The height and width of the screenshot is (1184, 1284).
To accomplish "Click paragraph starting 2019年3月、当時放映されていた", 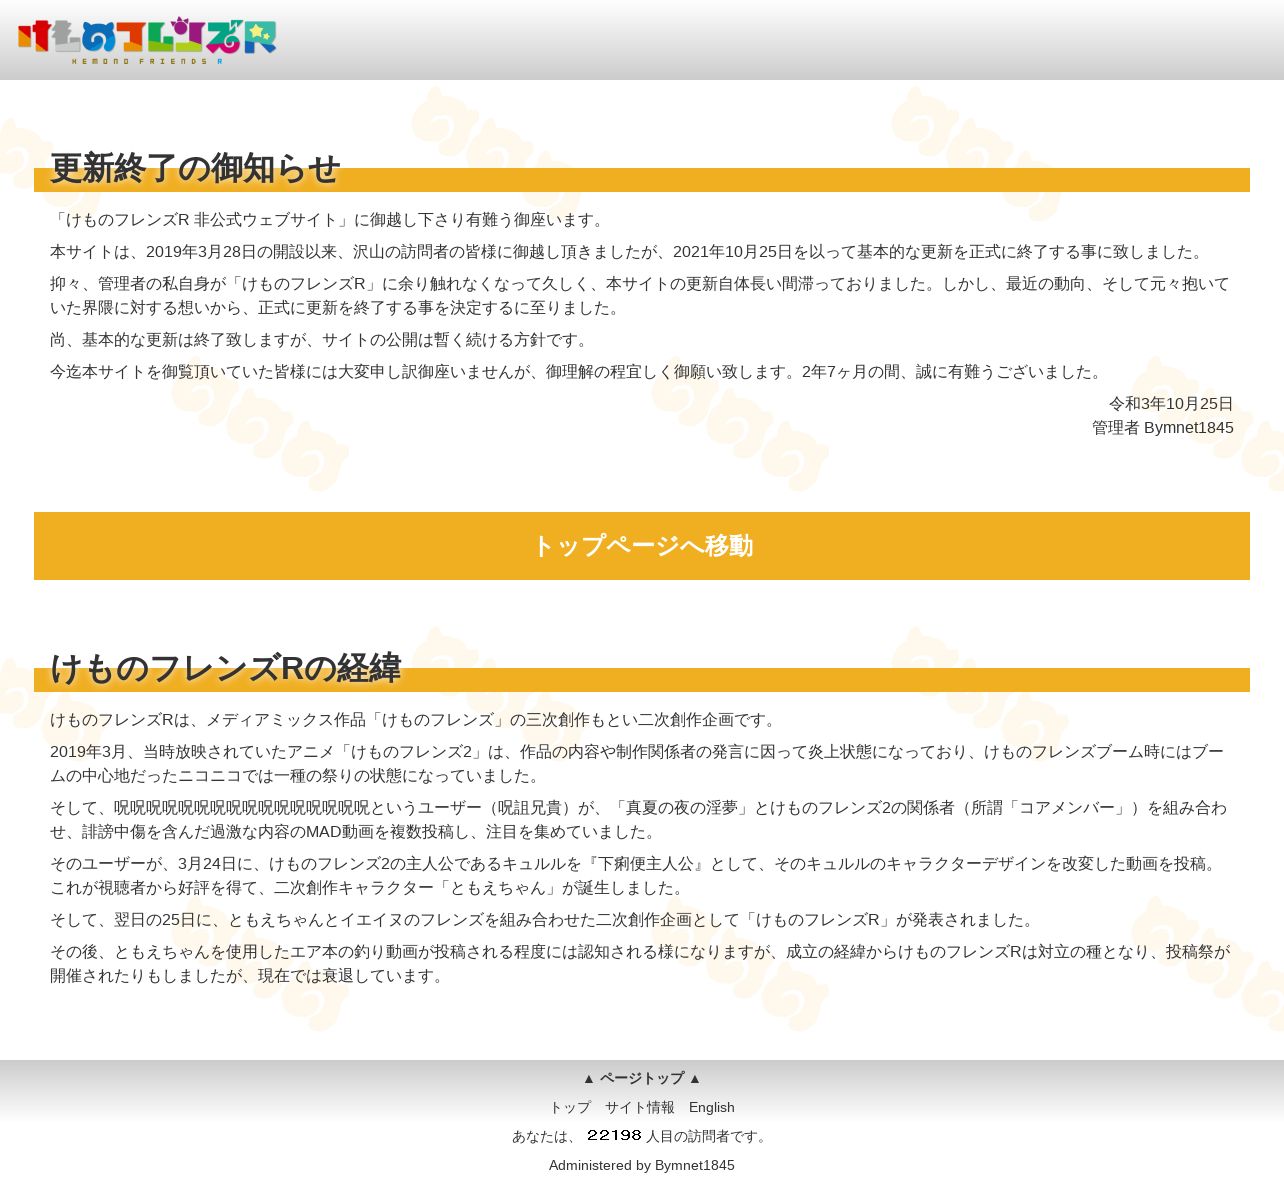I will (638, 764).
